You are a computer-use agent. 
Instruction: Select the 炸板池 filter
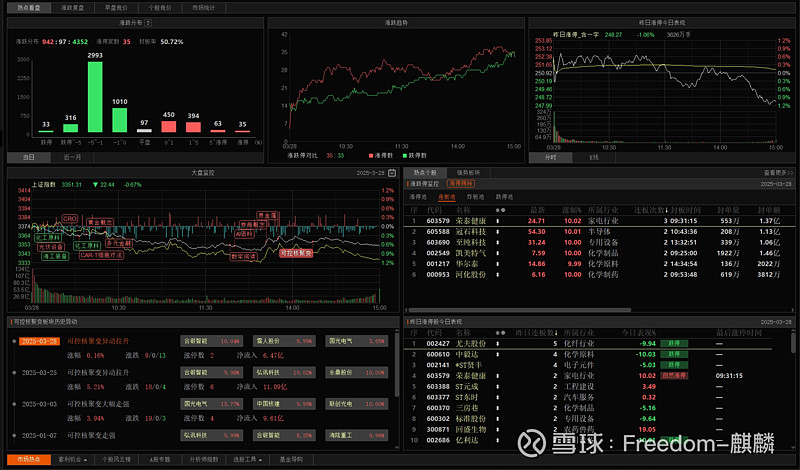pos(475,197)
